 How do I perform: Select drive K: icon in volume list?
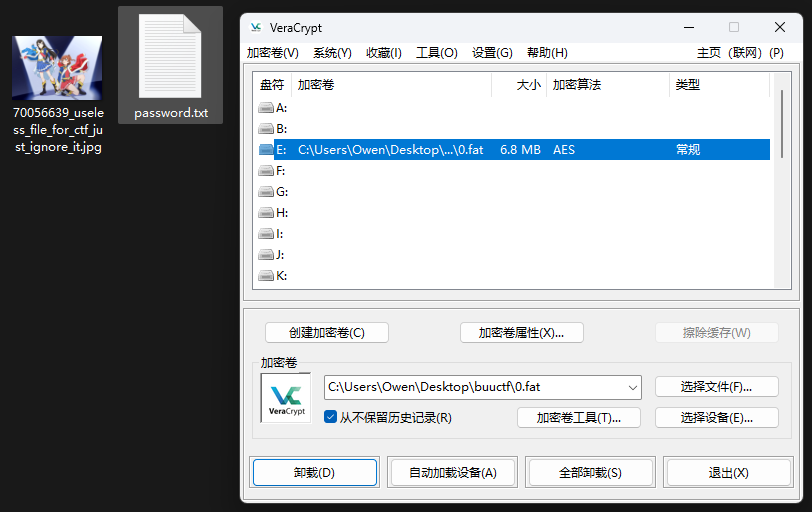266,275
